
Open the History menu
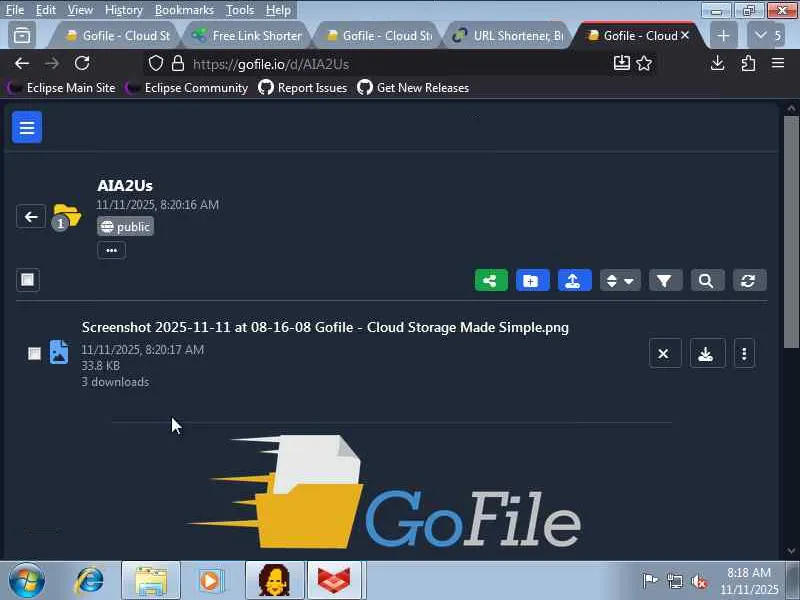coord(123,10)
